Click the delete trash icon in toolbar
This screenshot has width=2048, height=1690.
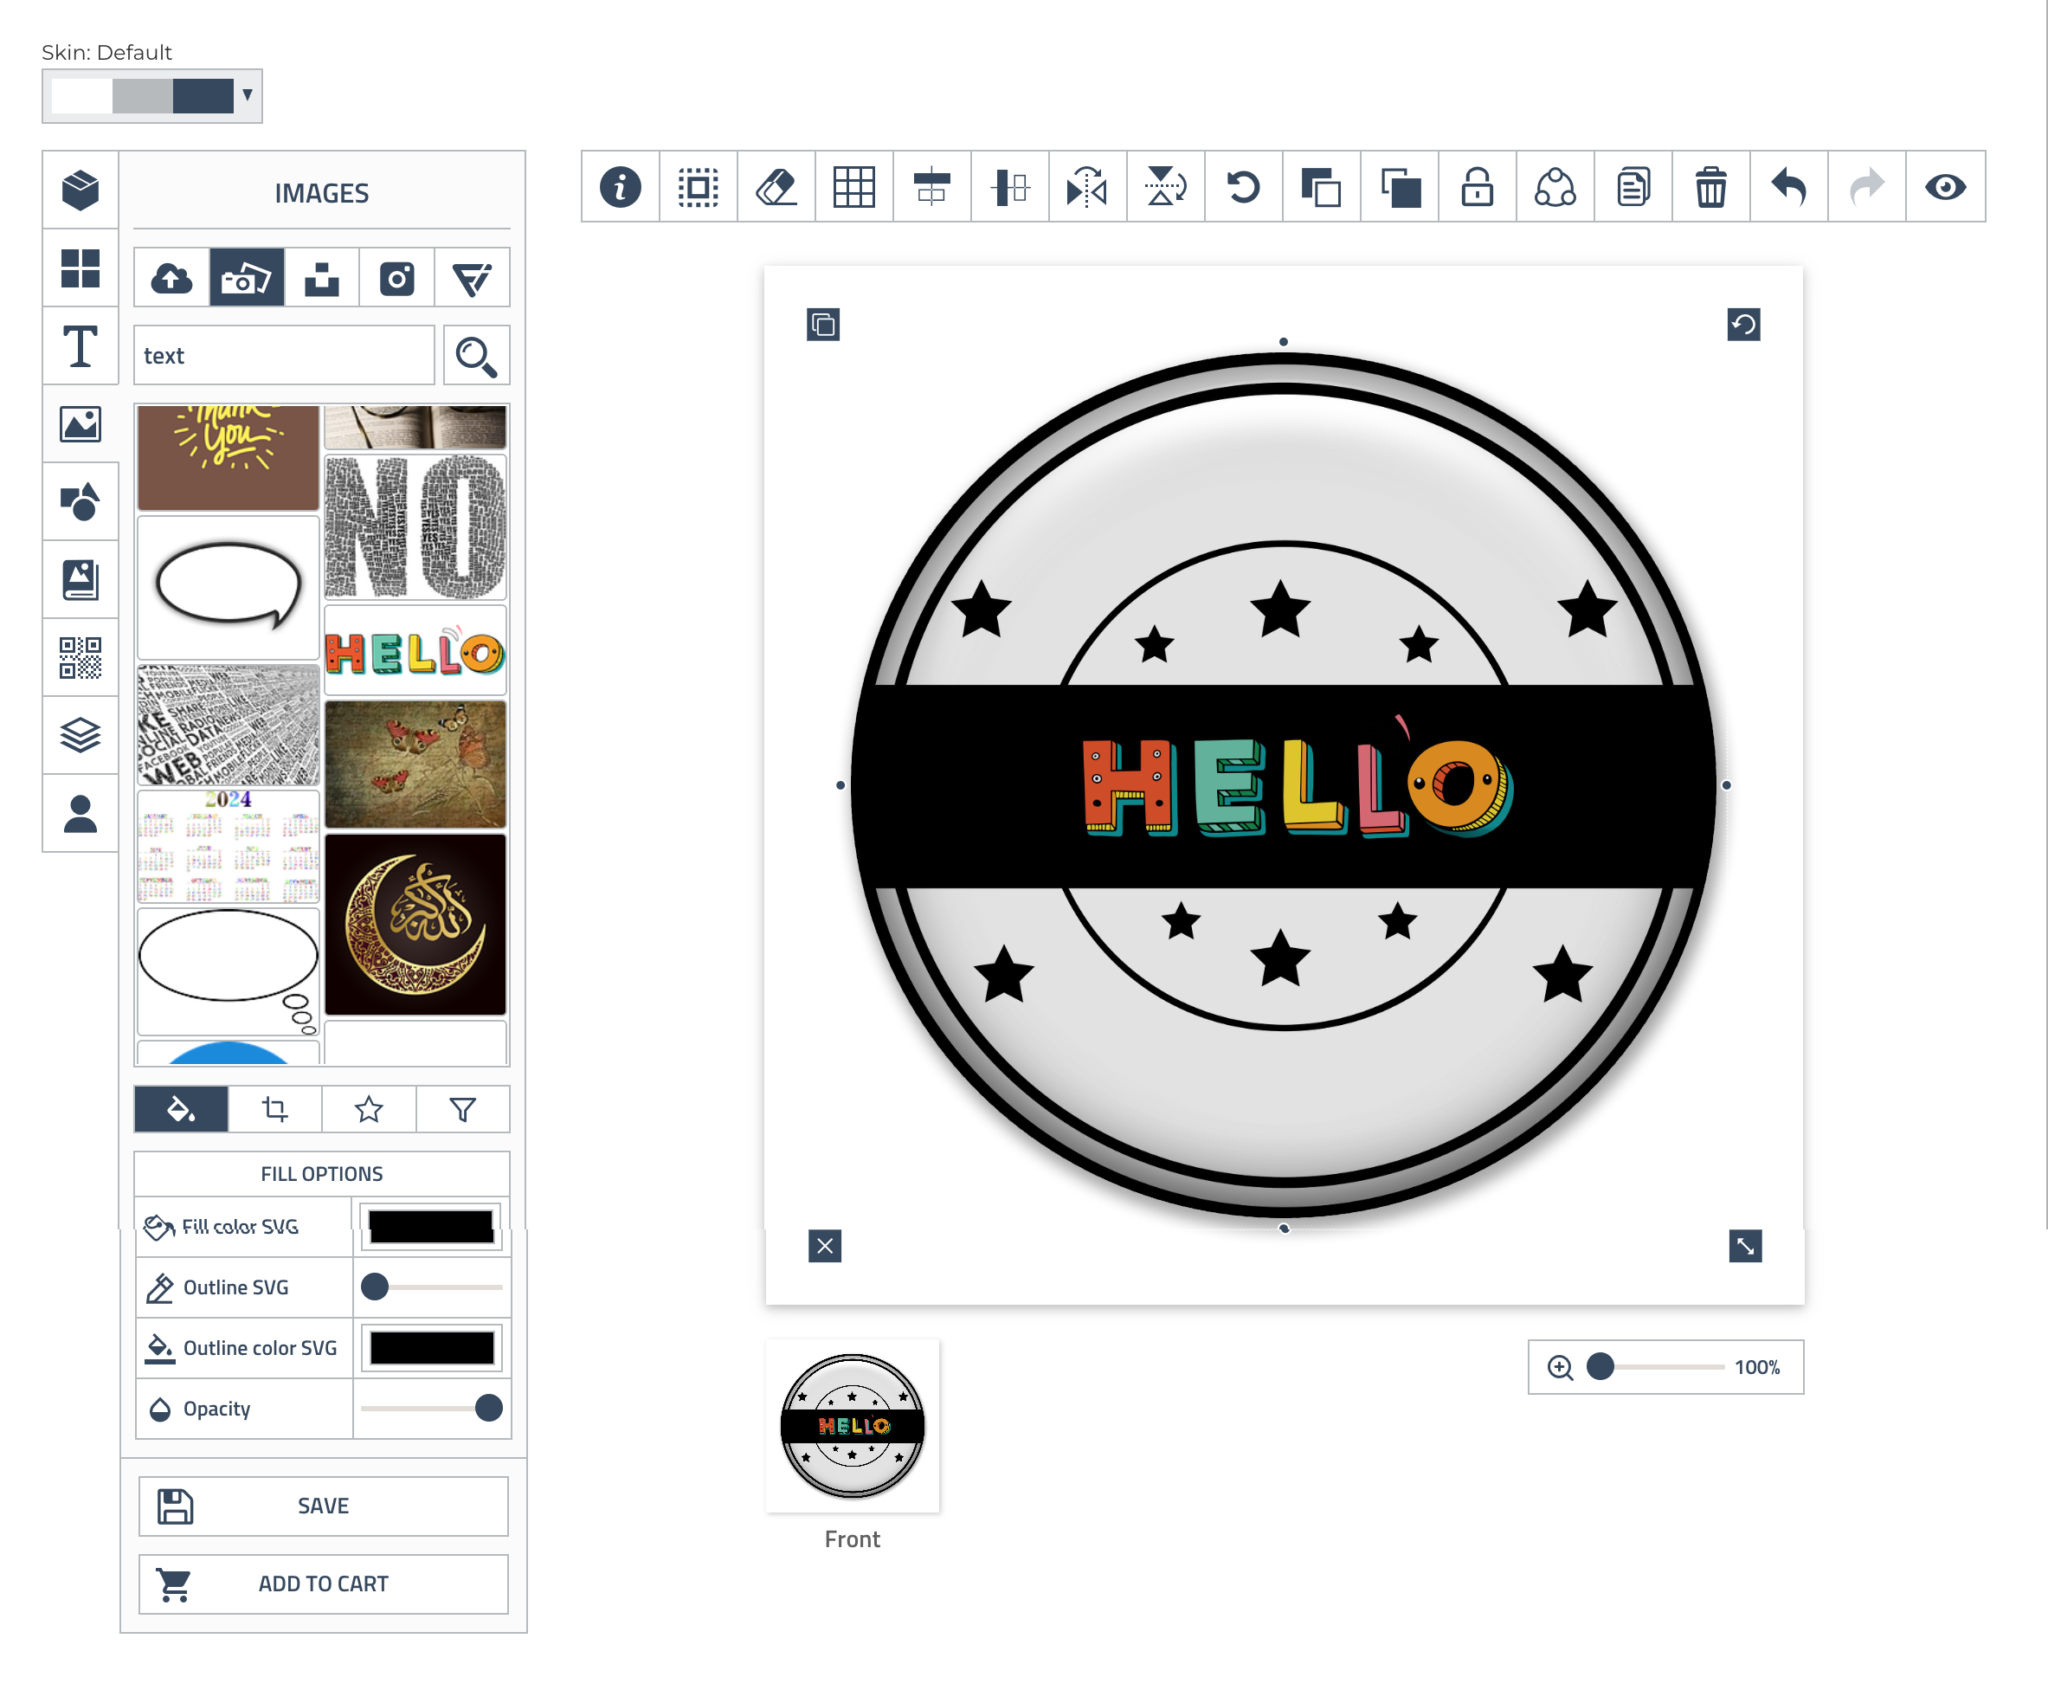click(1710, 187)
